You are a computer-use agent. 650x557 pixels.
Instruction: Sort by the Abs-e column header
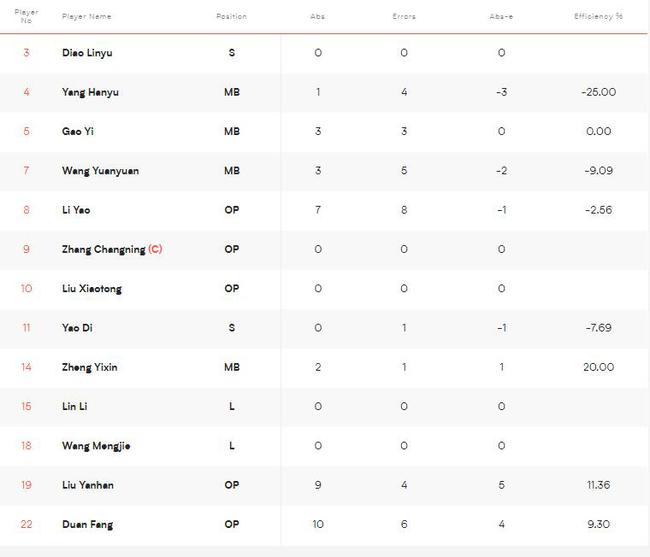[501, 16]
